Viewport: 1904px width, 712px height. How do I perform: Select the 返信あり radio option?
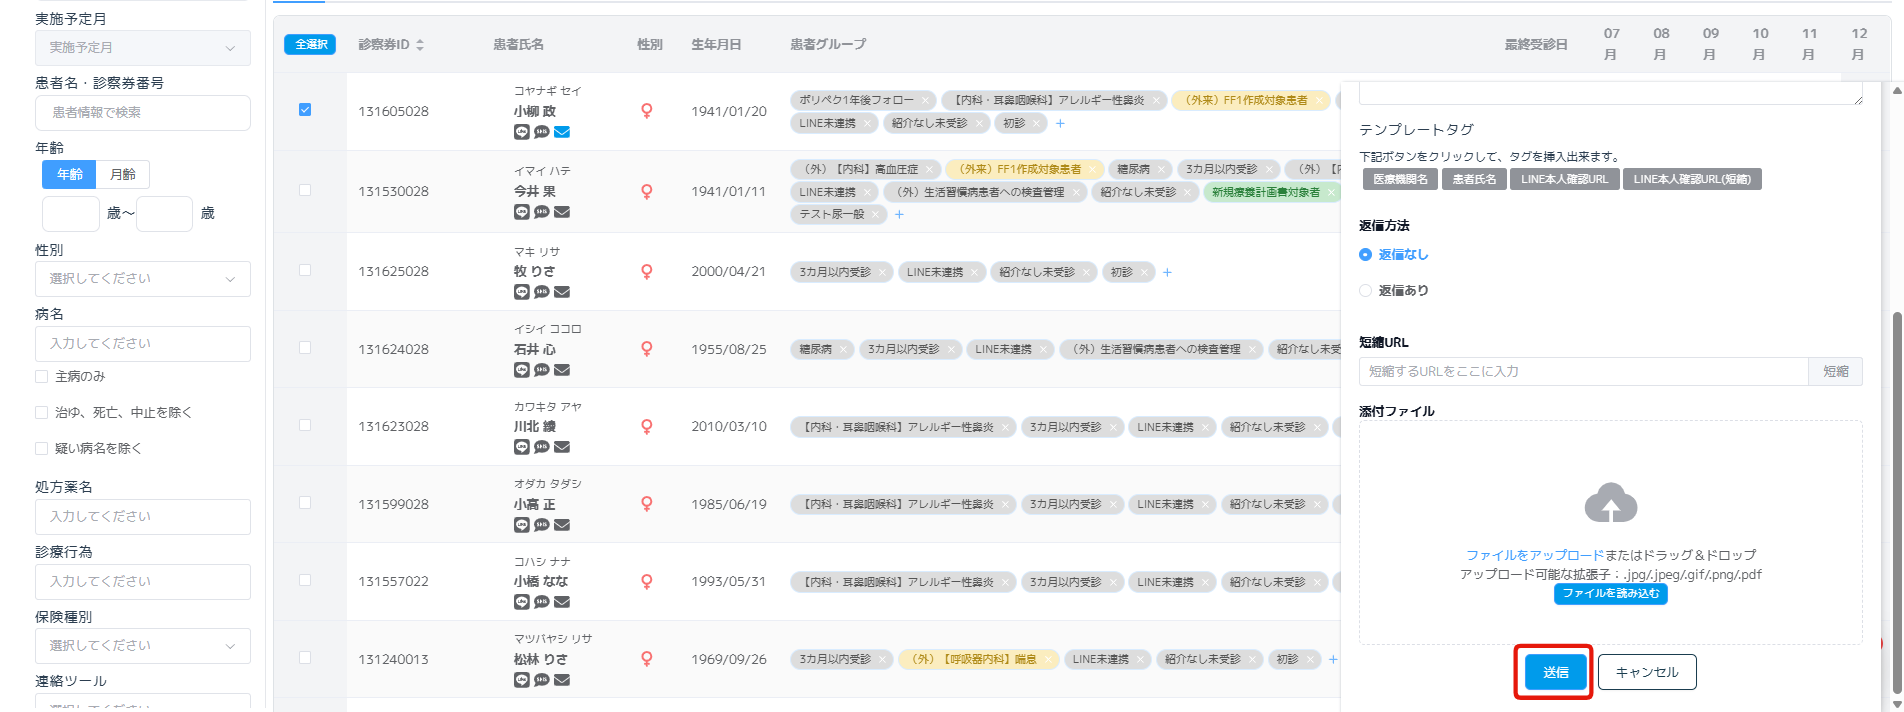[x=1366, y=291]
